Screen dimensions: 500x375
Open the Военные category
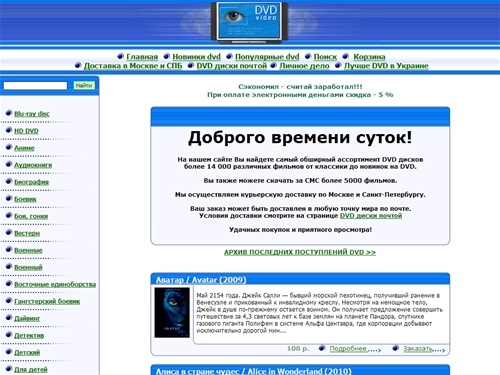pos(28,250)
